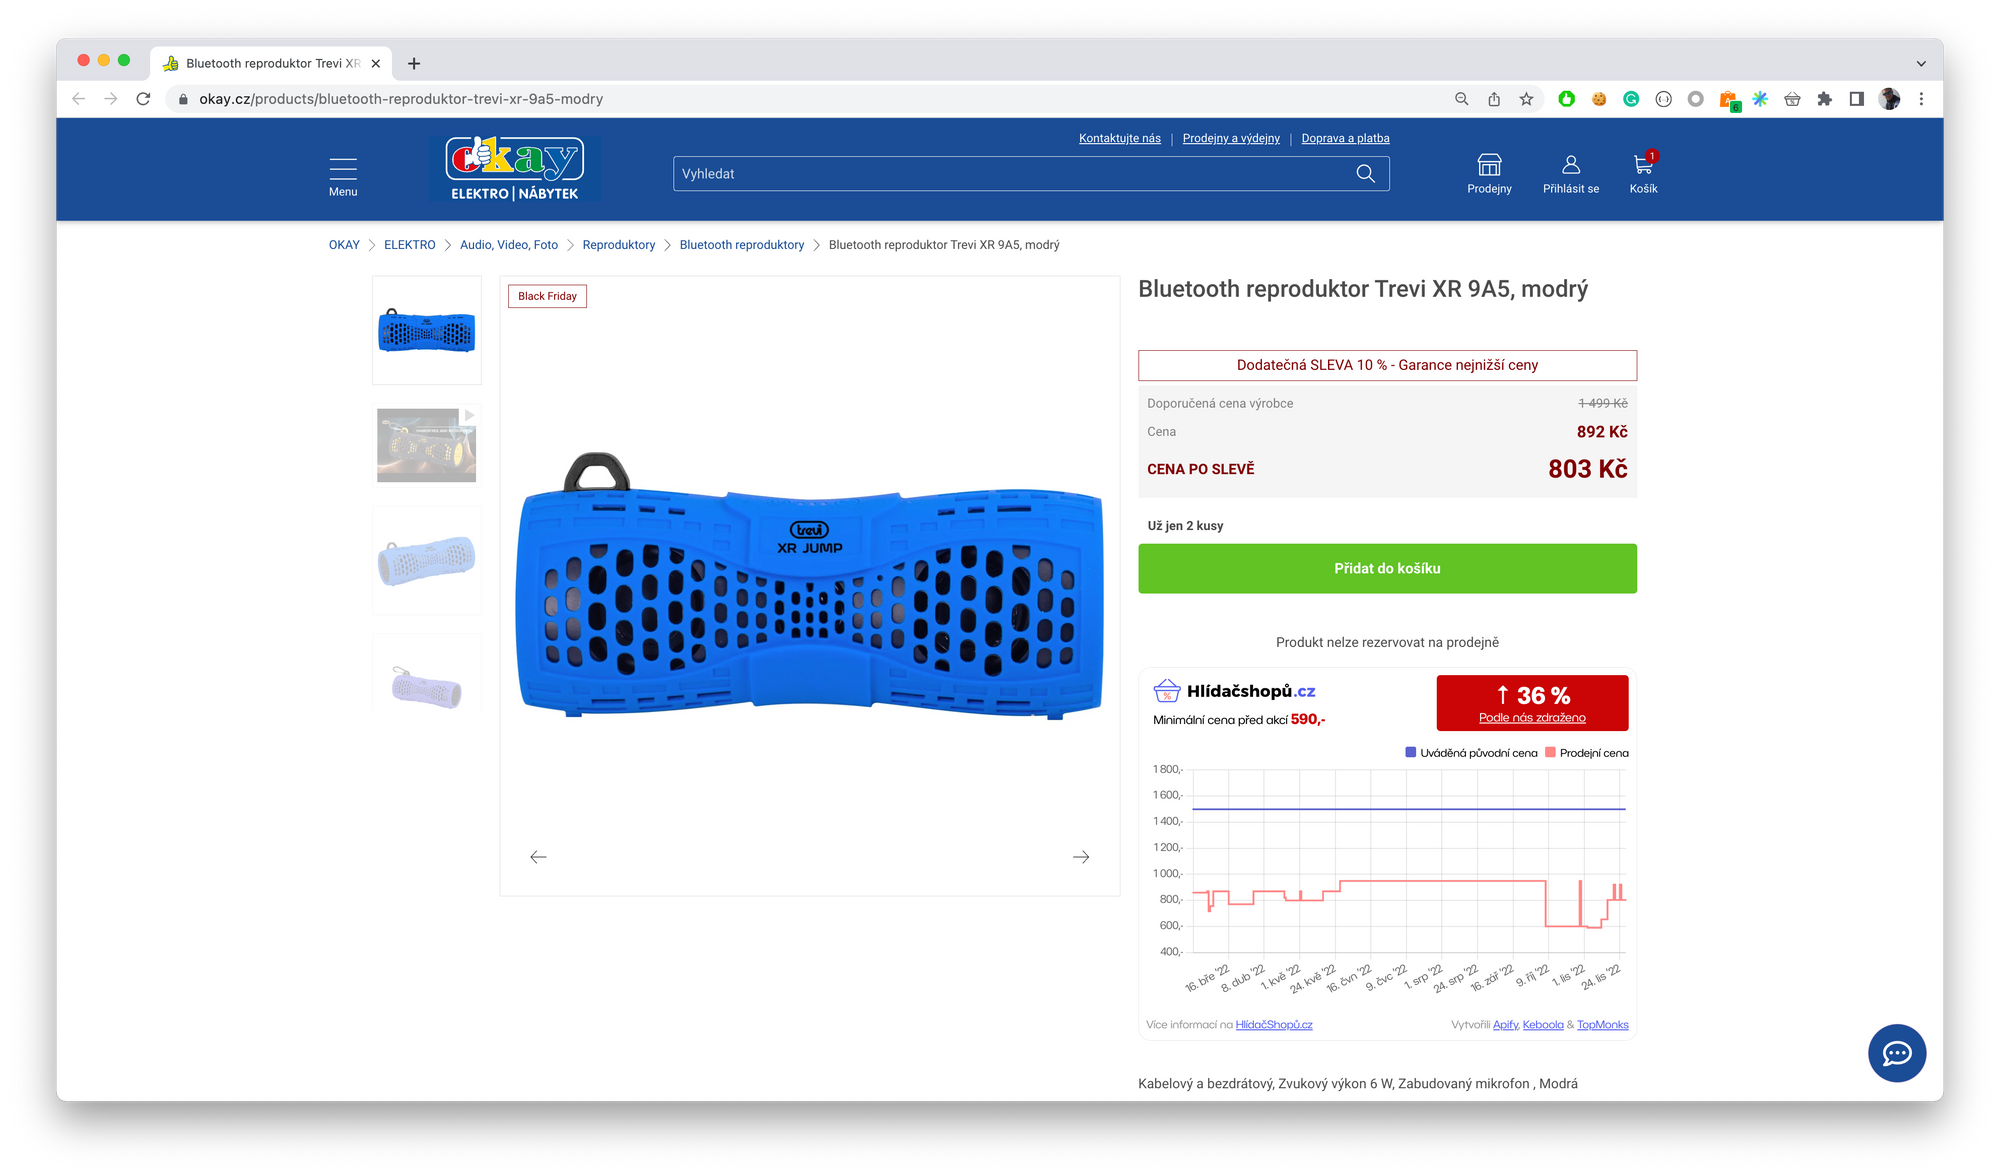Toggle Uváděná původní cena legend
This screenshot has width=2000, height=1176.
1471,753
